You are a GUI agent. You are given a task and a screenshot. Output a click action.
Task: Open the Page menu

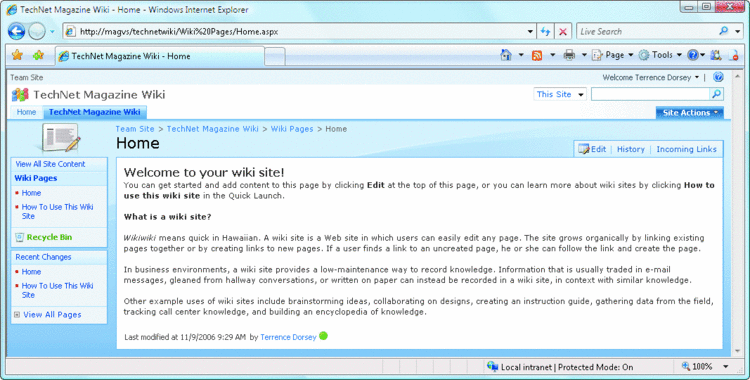coord(613,55)
